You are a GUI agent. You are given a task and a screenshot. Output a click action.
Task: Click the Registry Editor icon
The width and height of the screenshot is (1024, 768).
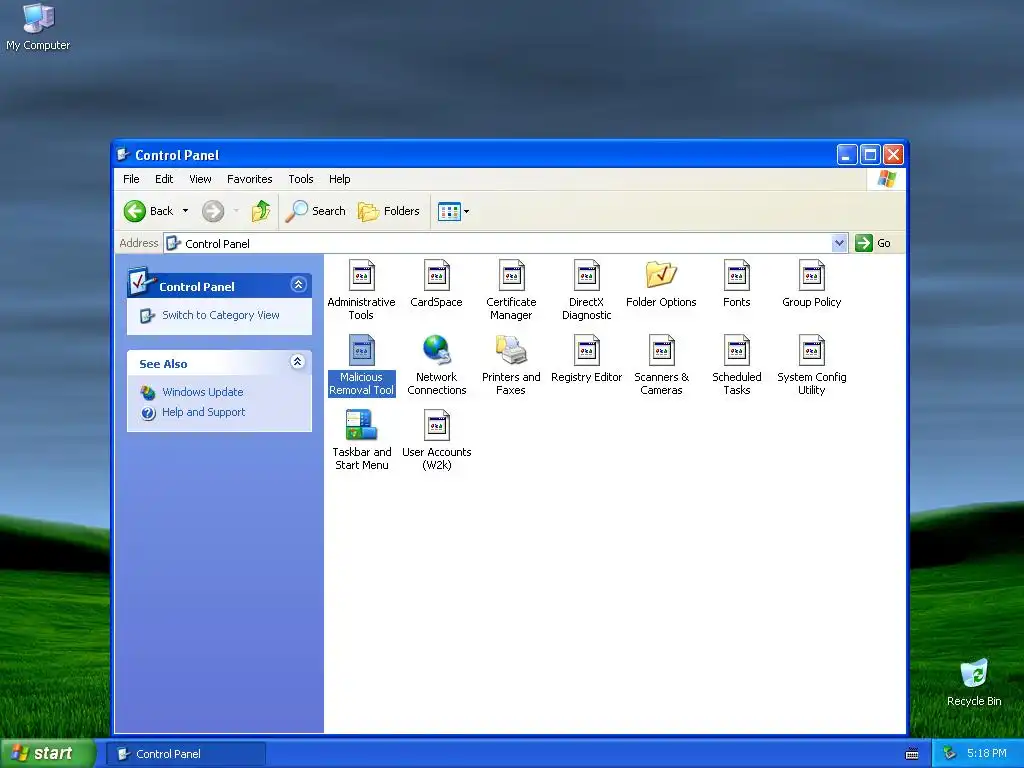point(586,351)
